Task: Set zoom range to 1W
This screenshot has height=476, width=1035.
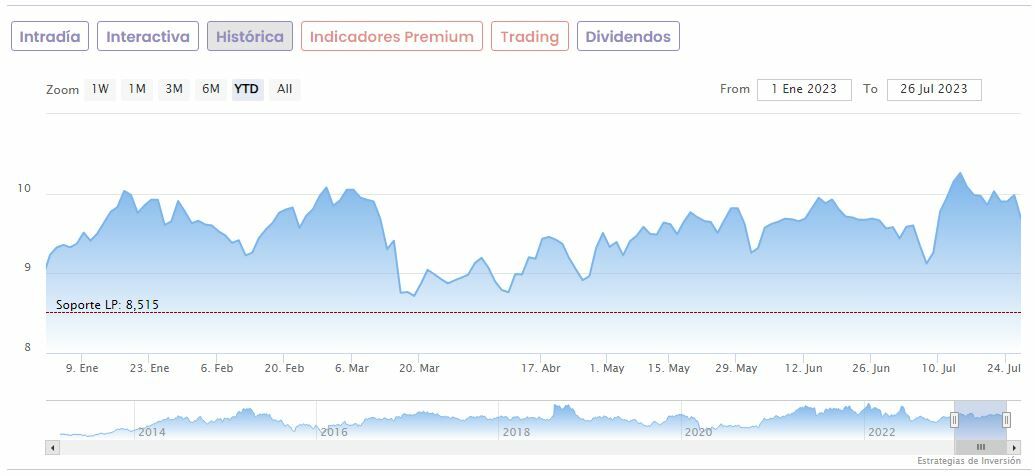Action: (100, 89)
